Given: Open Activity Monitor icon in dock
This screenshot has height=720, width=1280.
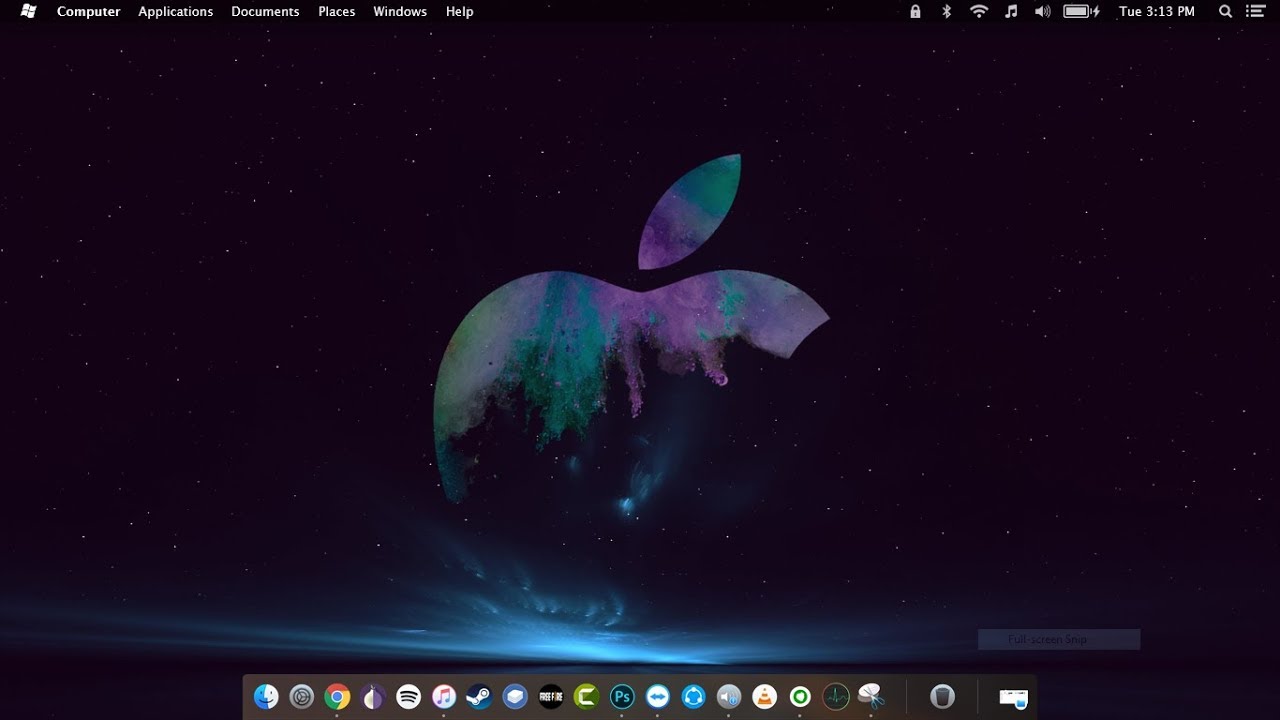Looking at the screenshot, I should tap(836, 697).
